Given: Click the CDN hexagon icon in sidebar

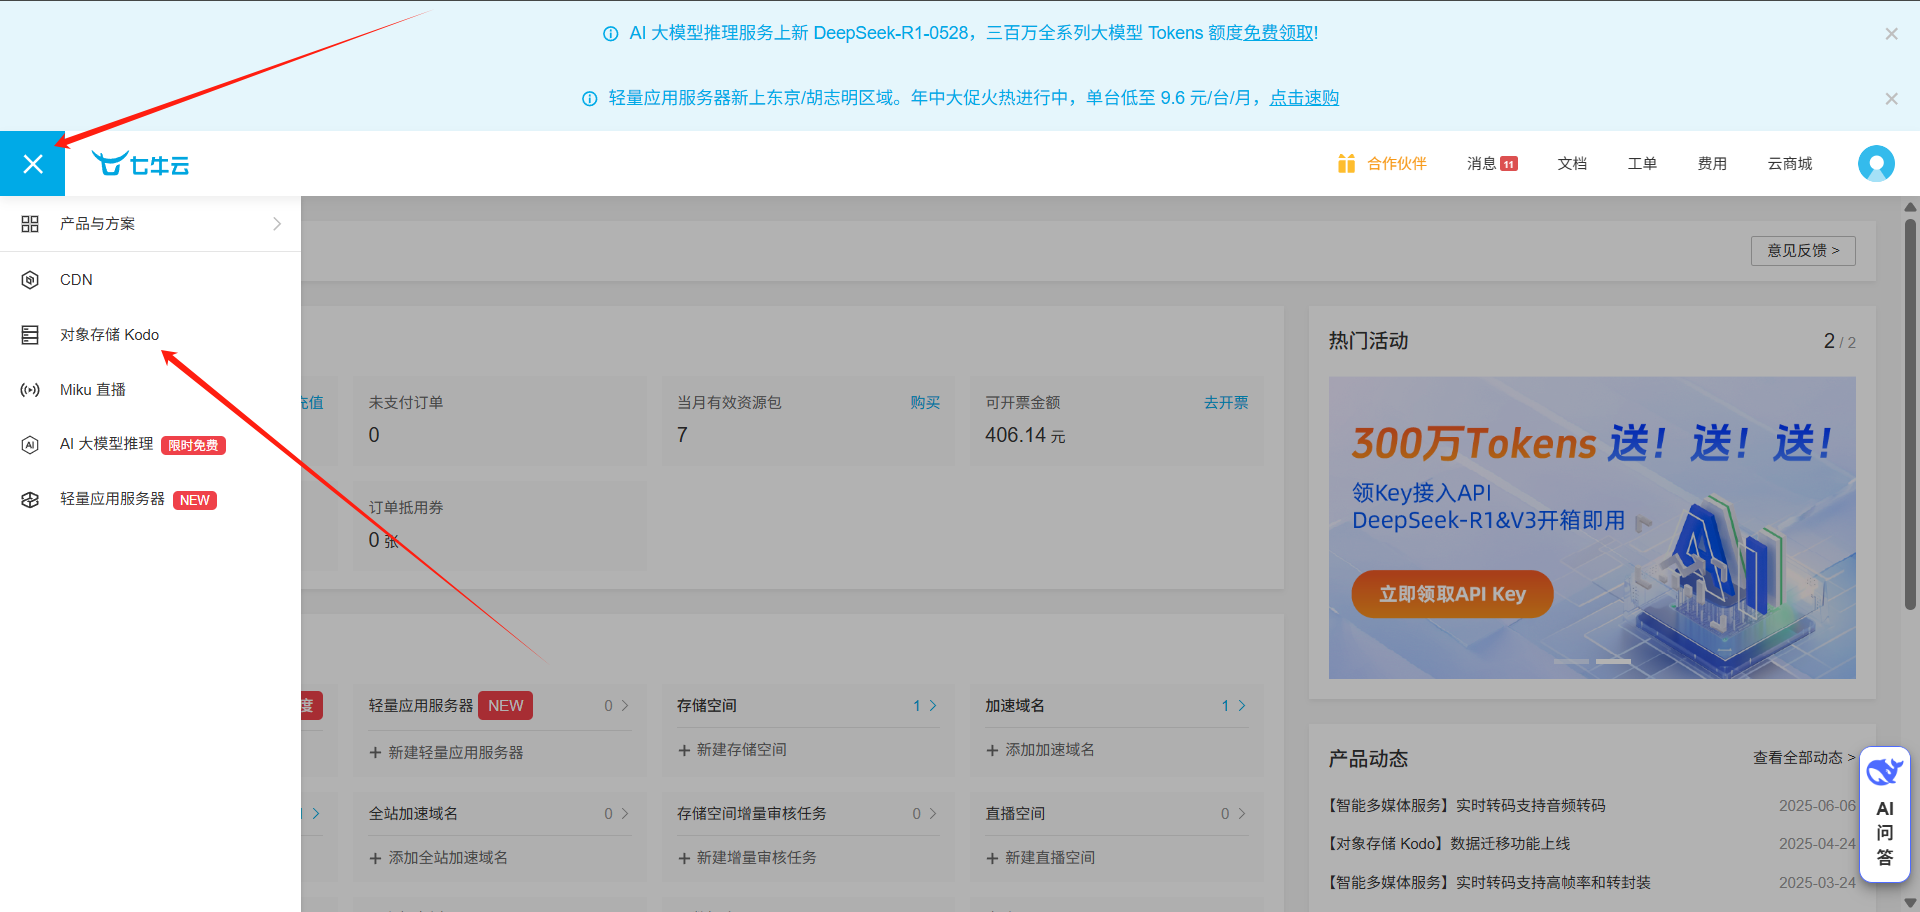Looking at the screenshot, I should [x=30, y=280].
